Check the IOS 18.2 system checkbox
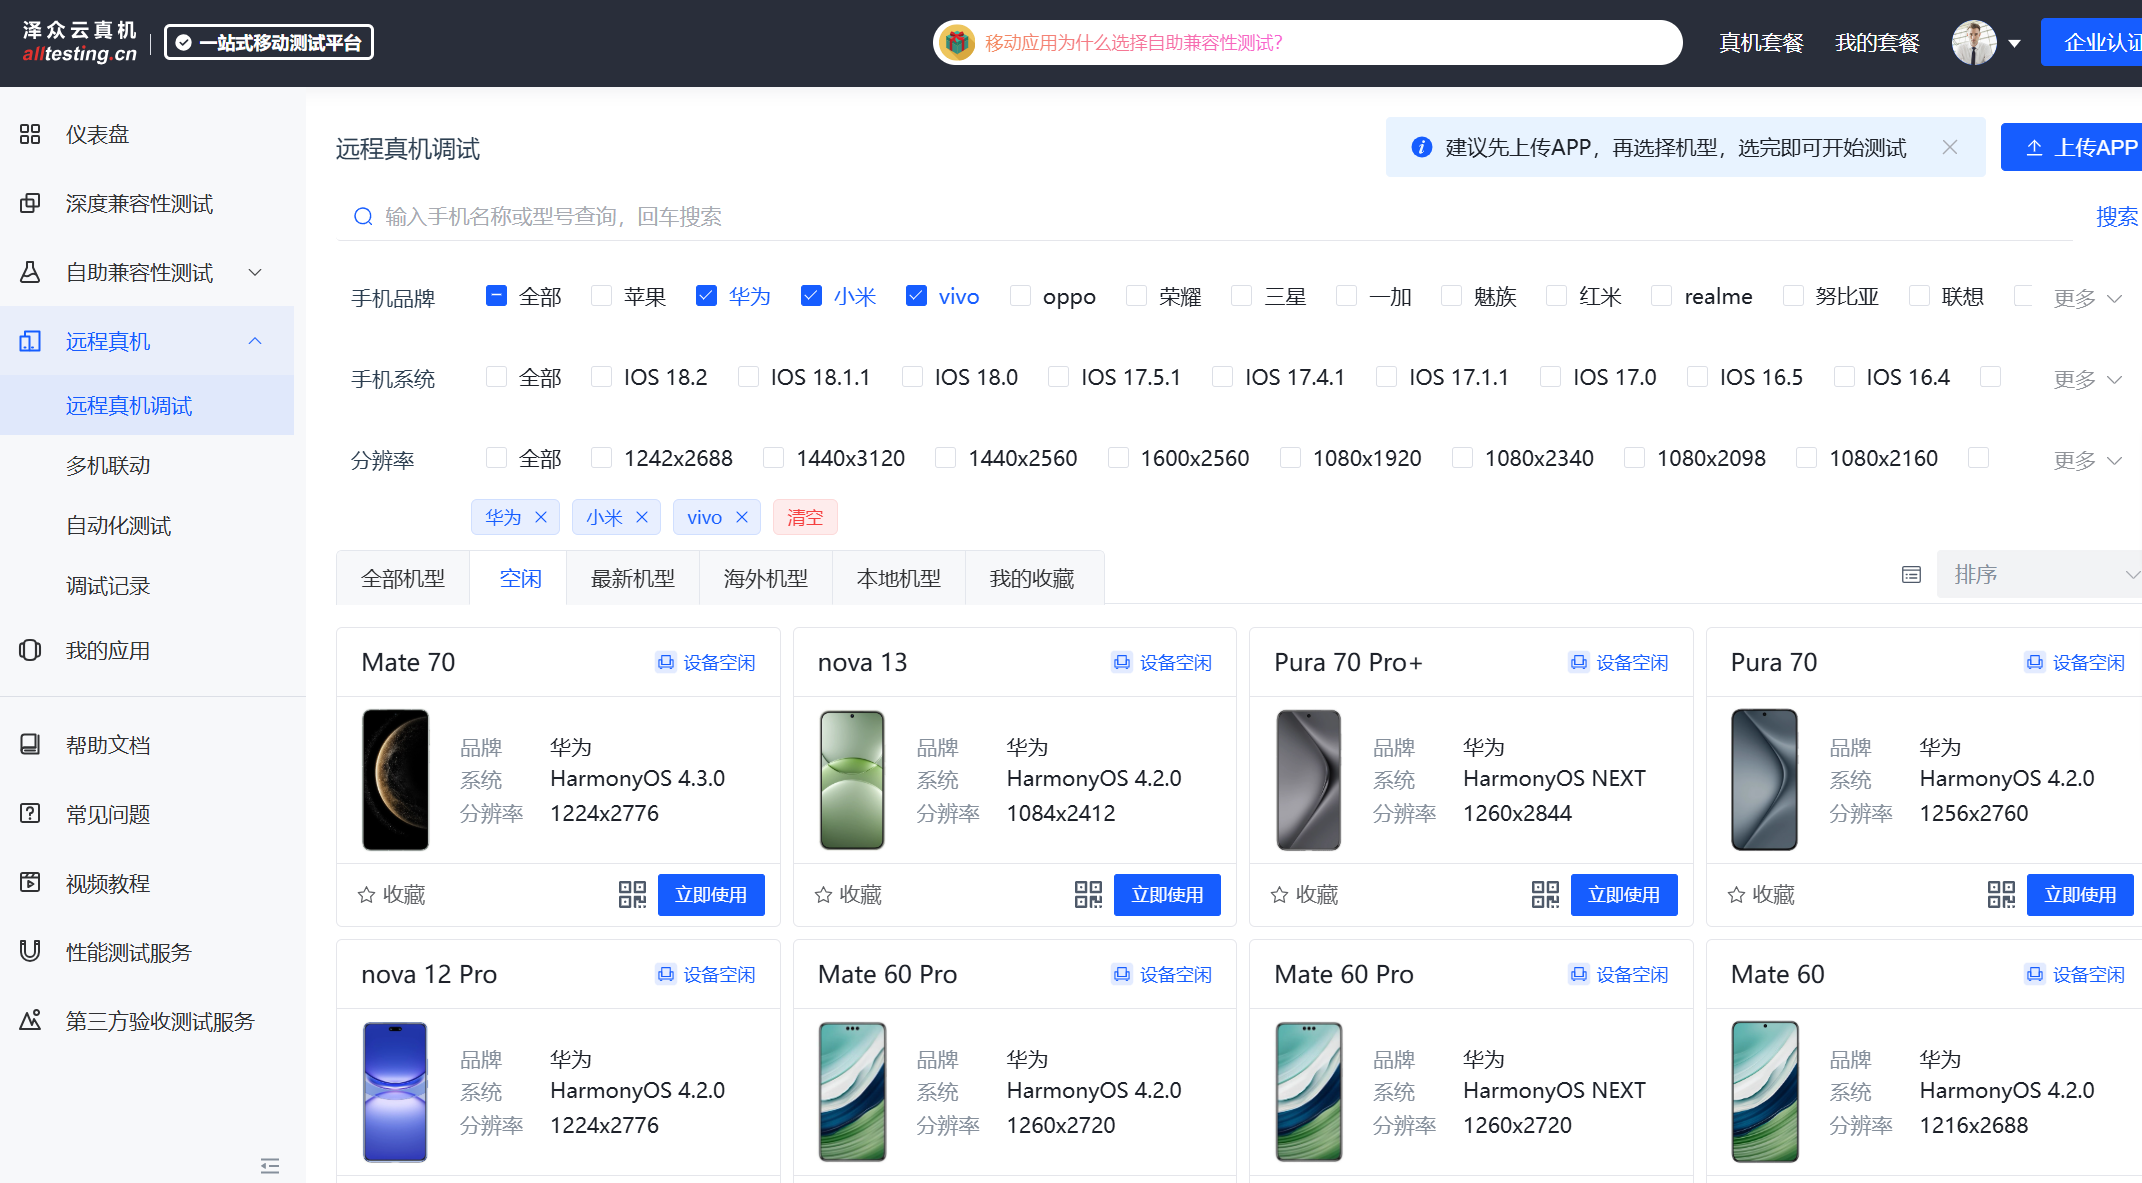This screenshot has height=1183, width=2142. (601, 377)
